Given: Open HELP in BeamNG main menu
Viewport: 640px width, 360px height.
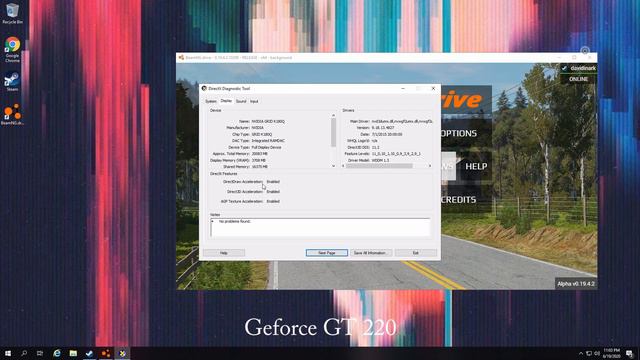Looking at the screenshot, I should coord(476,167).
